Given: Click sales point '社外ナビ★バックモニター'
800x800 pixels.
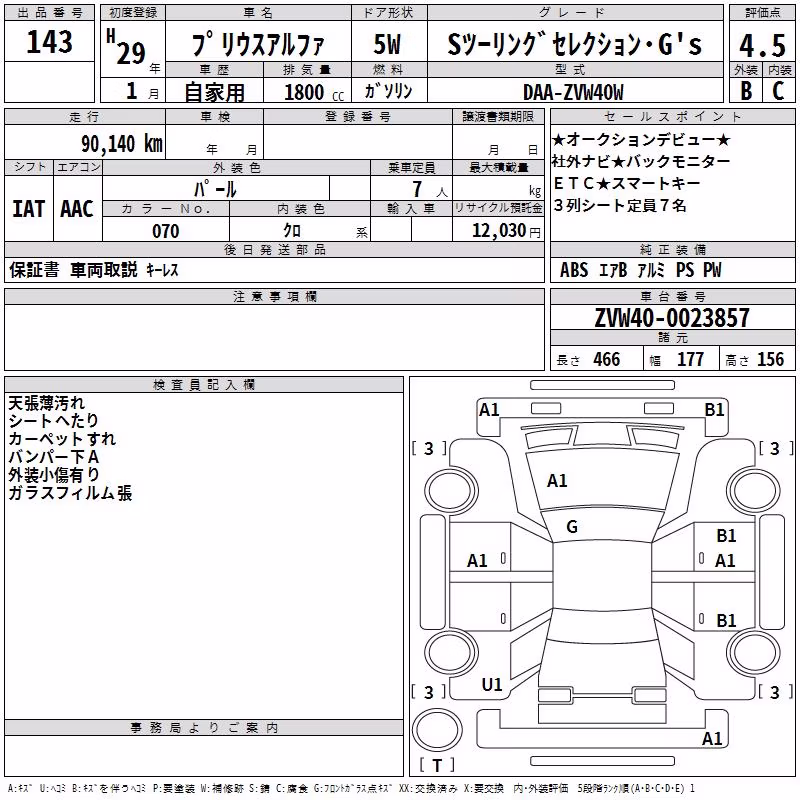Looking at the screenshot, I should click(641, 161).
